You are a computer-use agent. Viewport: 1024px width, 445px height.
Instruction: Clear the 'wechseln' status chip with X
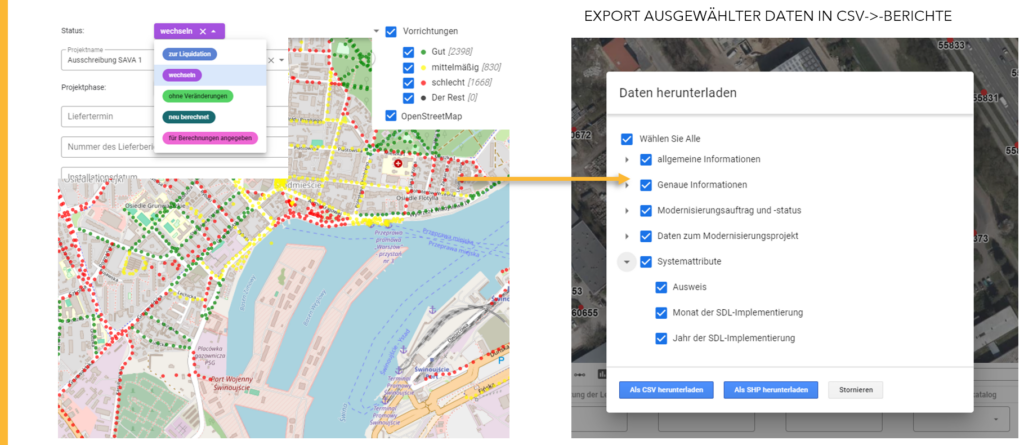pos(203,31)
